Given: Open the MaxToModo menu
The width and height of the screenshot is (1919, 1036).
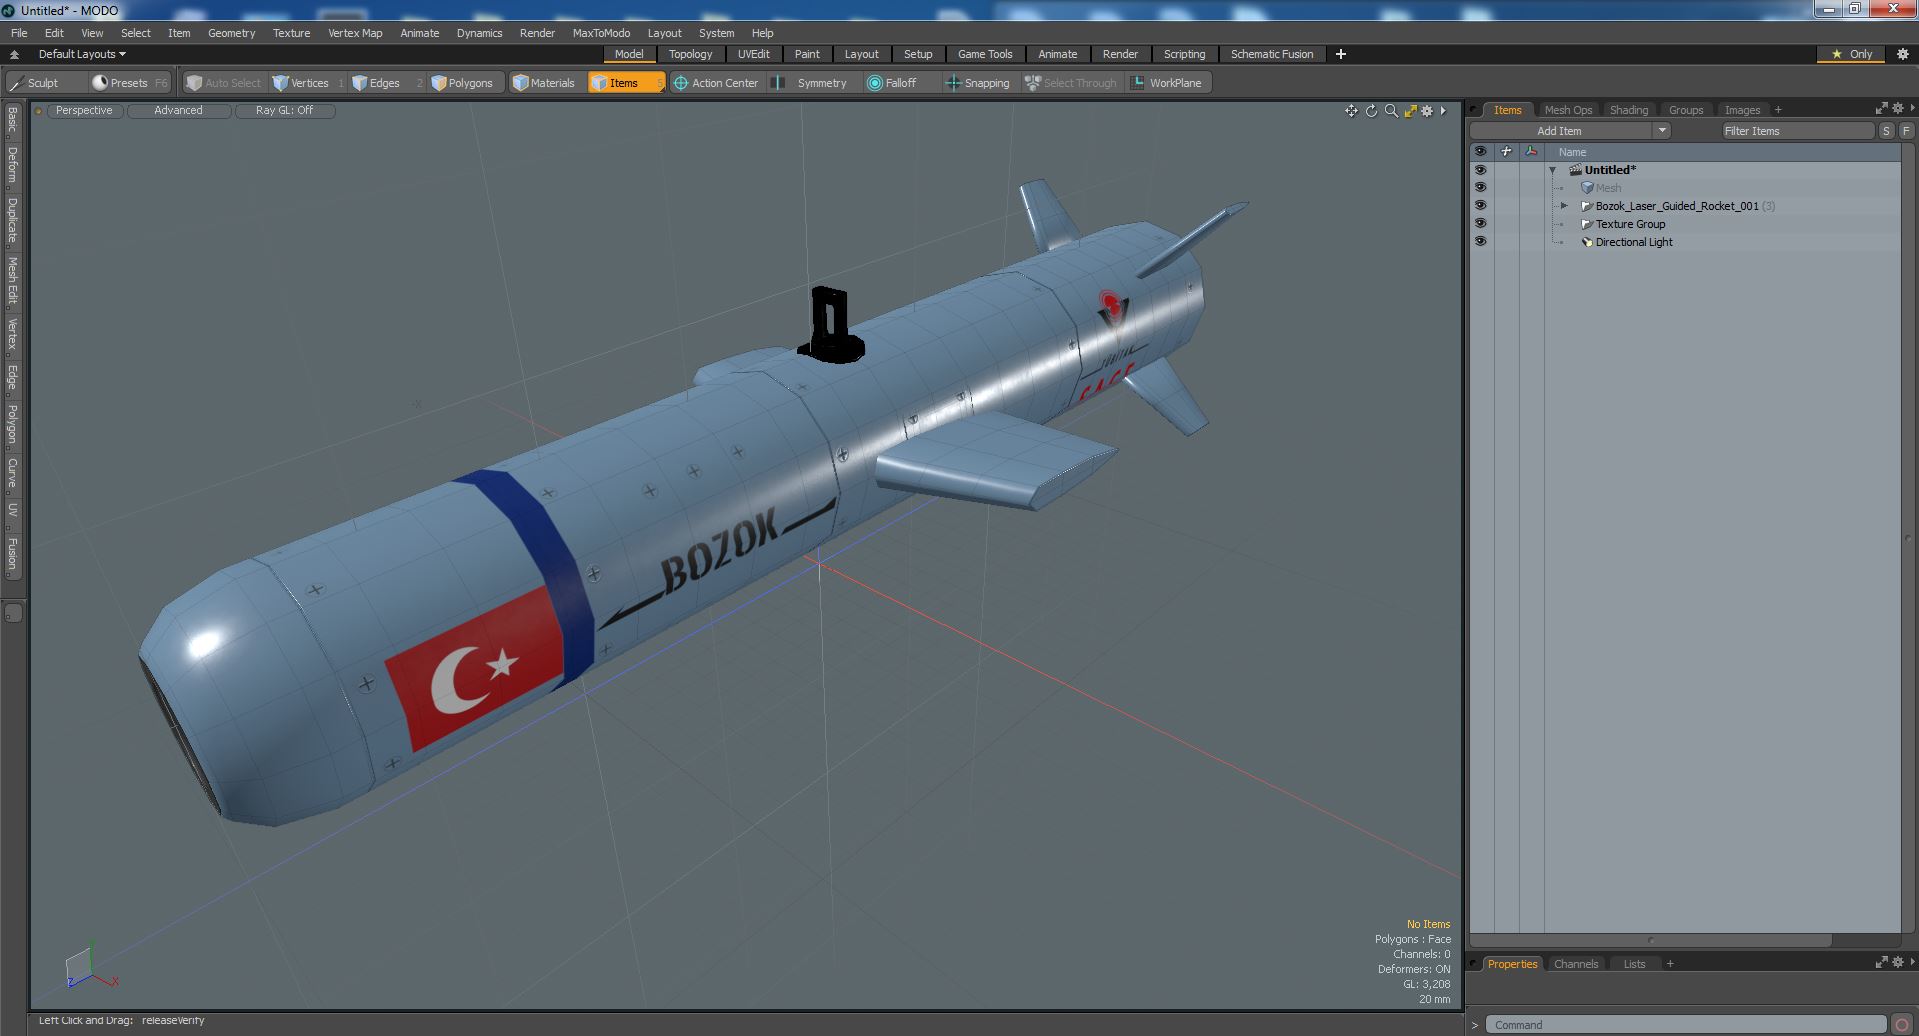Looking at the screenshot, I should coord(601,33).
